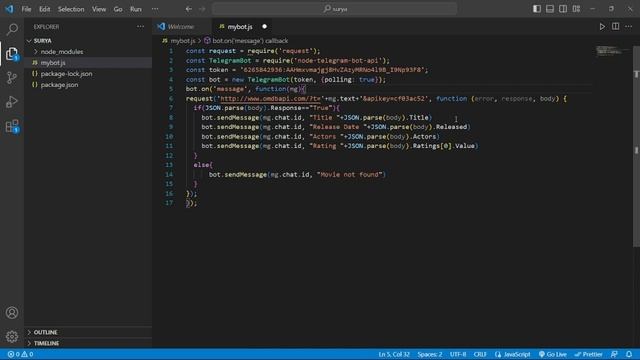Click the "Movie not found" string
The height and width of the screenshot is (360, 640).
coord(349,175)
